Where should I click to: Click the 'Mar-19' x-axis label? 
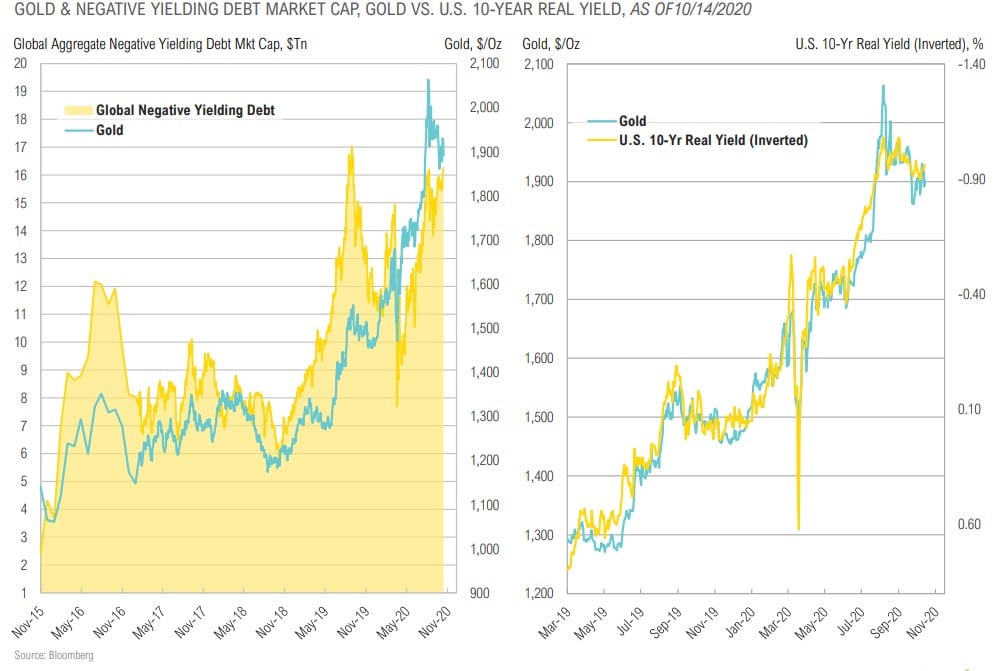[x=556, y=621]
